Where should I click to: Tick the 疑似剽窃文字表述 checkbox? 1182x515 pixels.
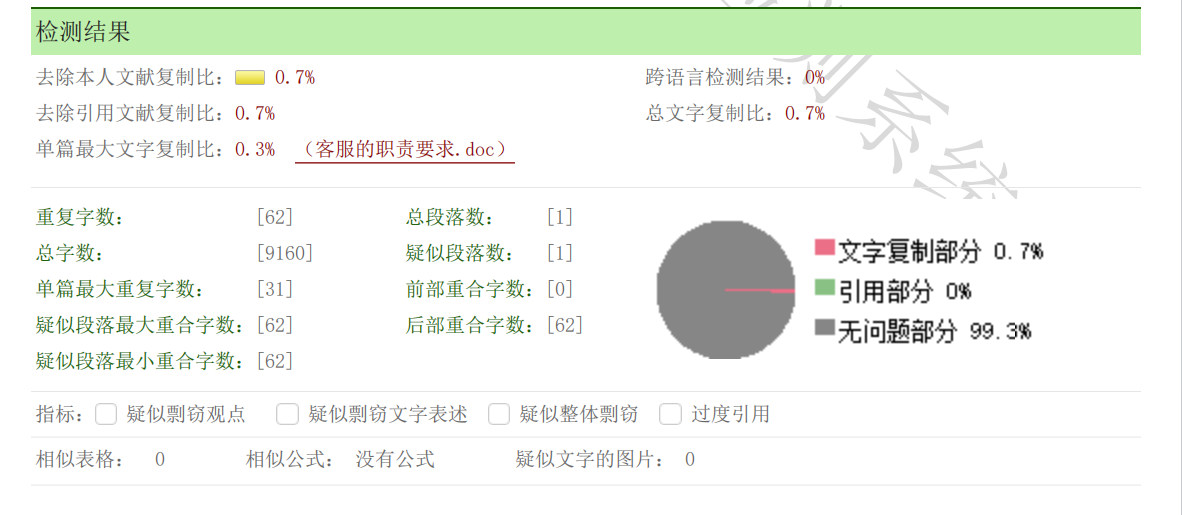(287, 414)
